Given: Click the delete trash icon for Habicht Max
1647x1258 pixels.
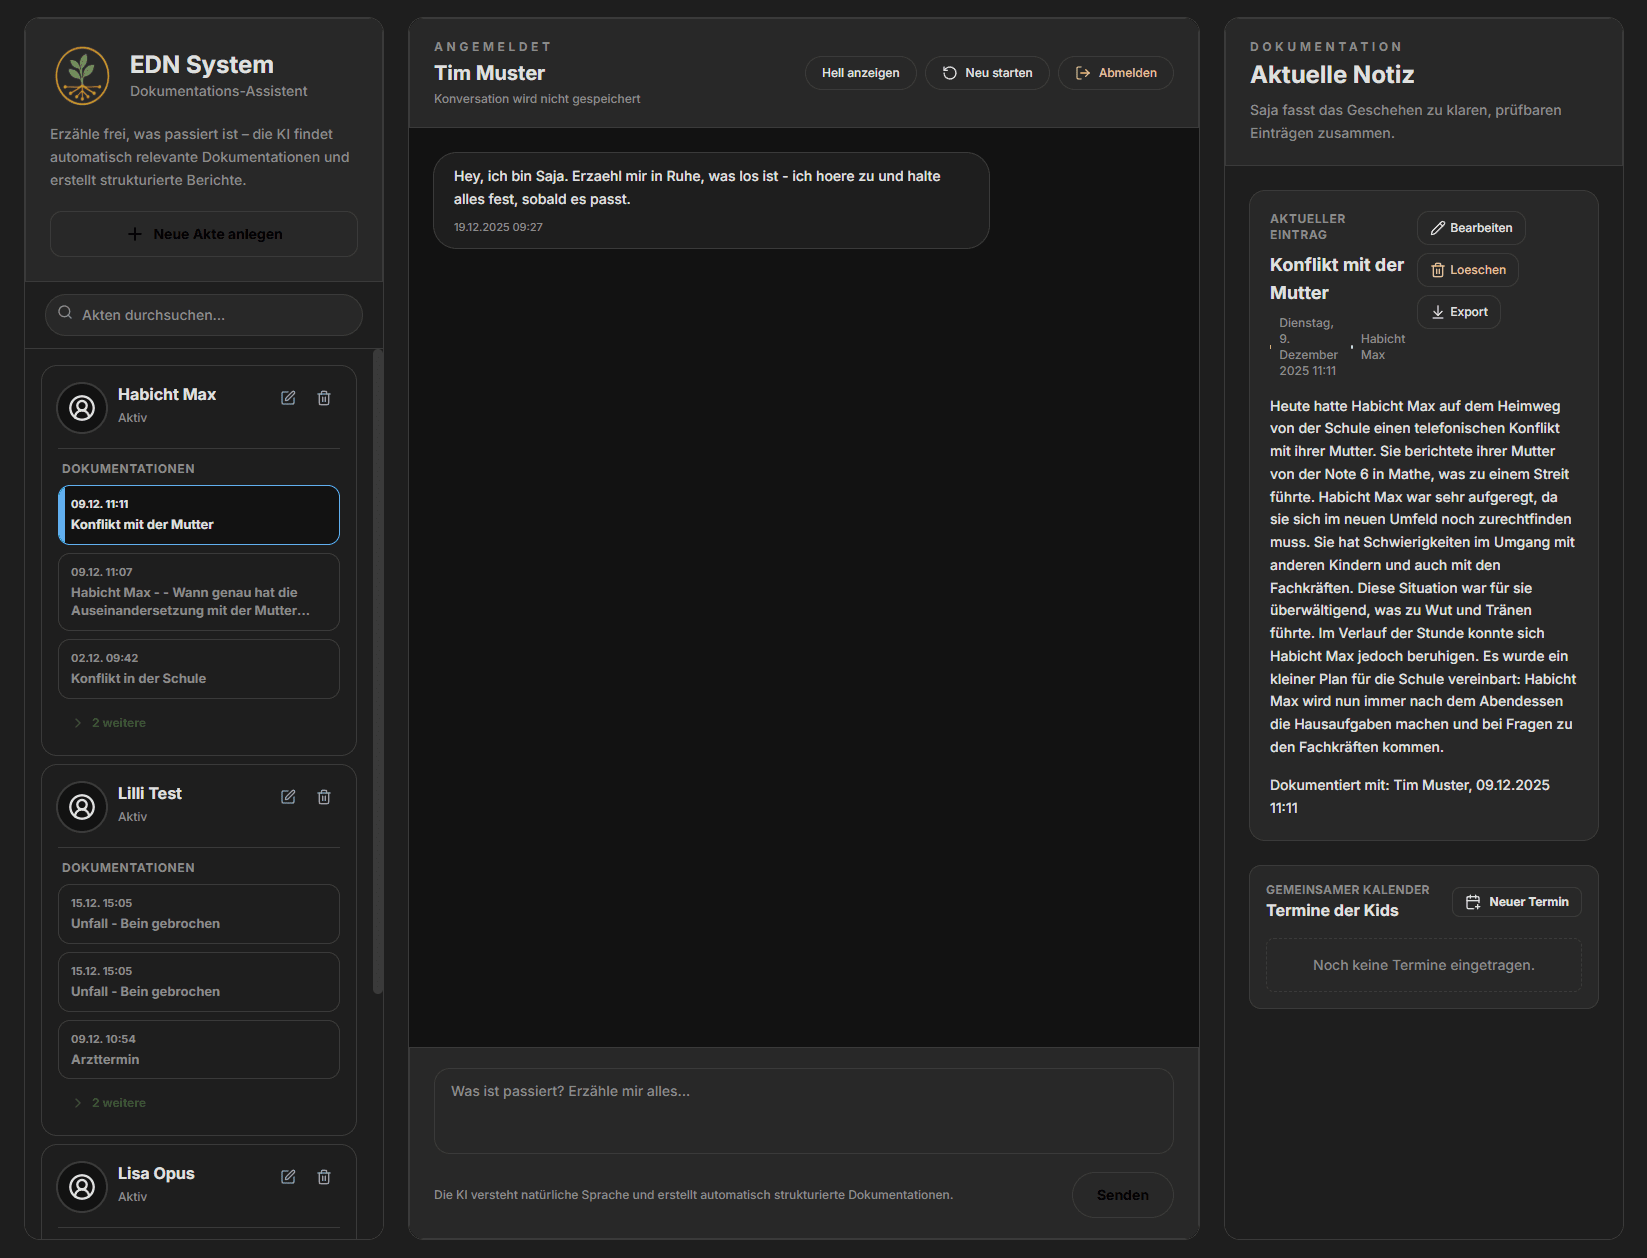Looking at the screenshot, I should point(324,397).
